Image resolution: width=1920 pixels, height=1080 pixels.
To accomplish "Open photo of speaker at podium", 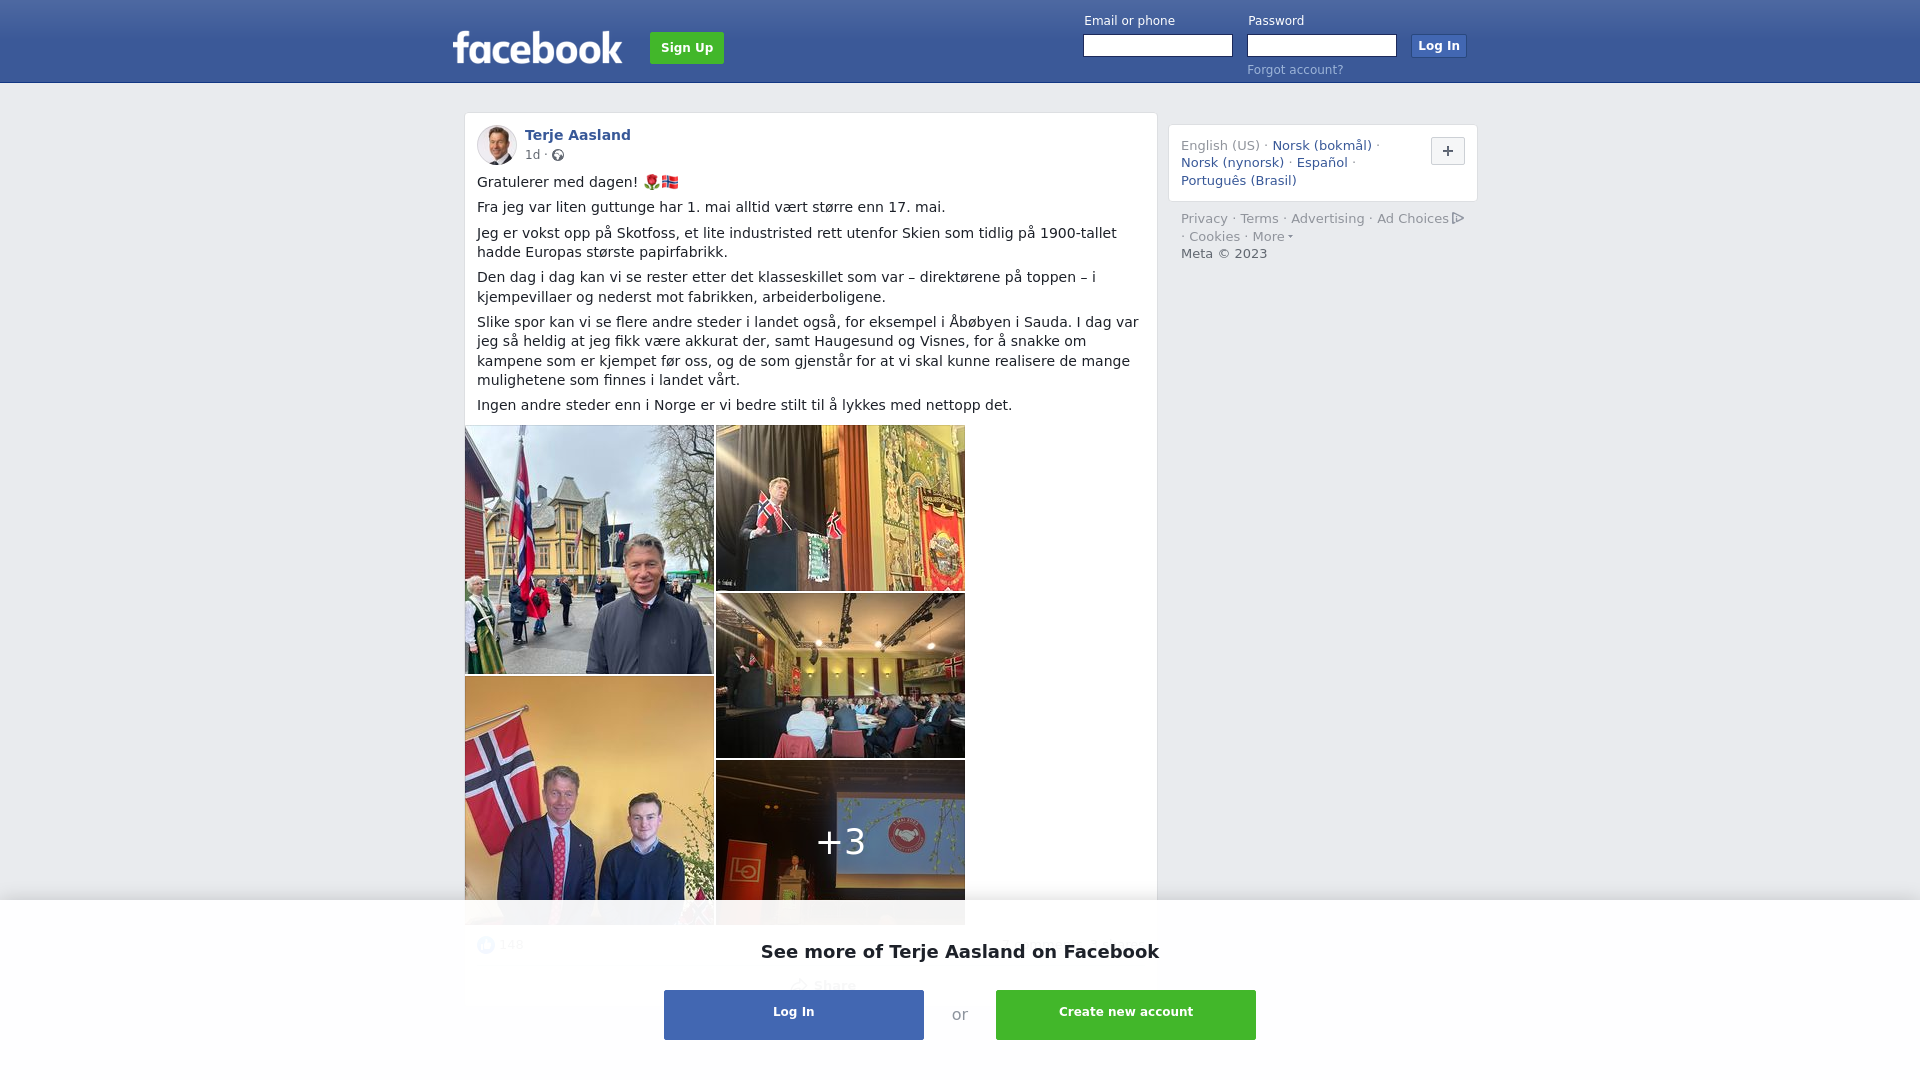I will [x=840, y=508].
